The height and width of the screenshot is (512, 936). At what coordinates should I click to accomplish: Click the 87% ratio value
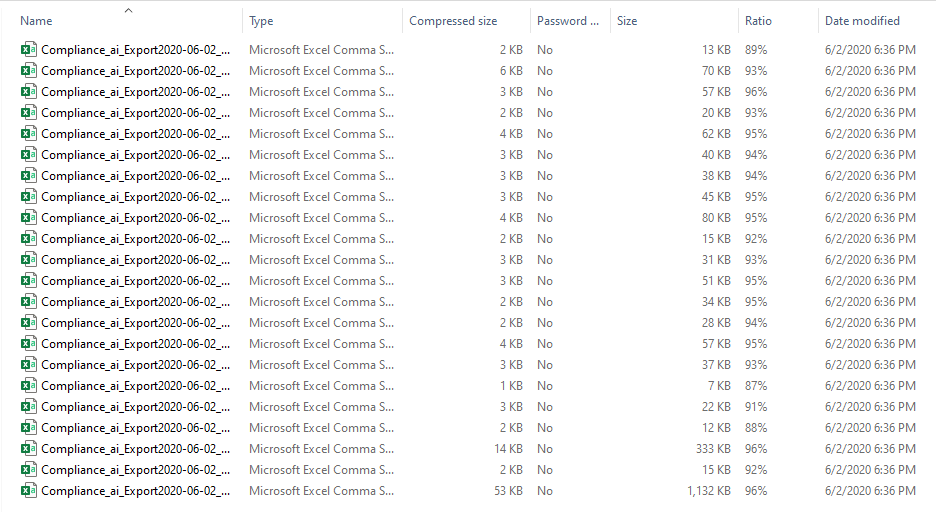pos(756,385)
